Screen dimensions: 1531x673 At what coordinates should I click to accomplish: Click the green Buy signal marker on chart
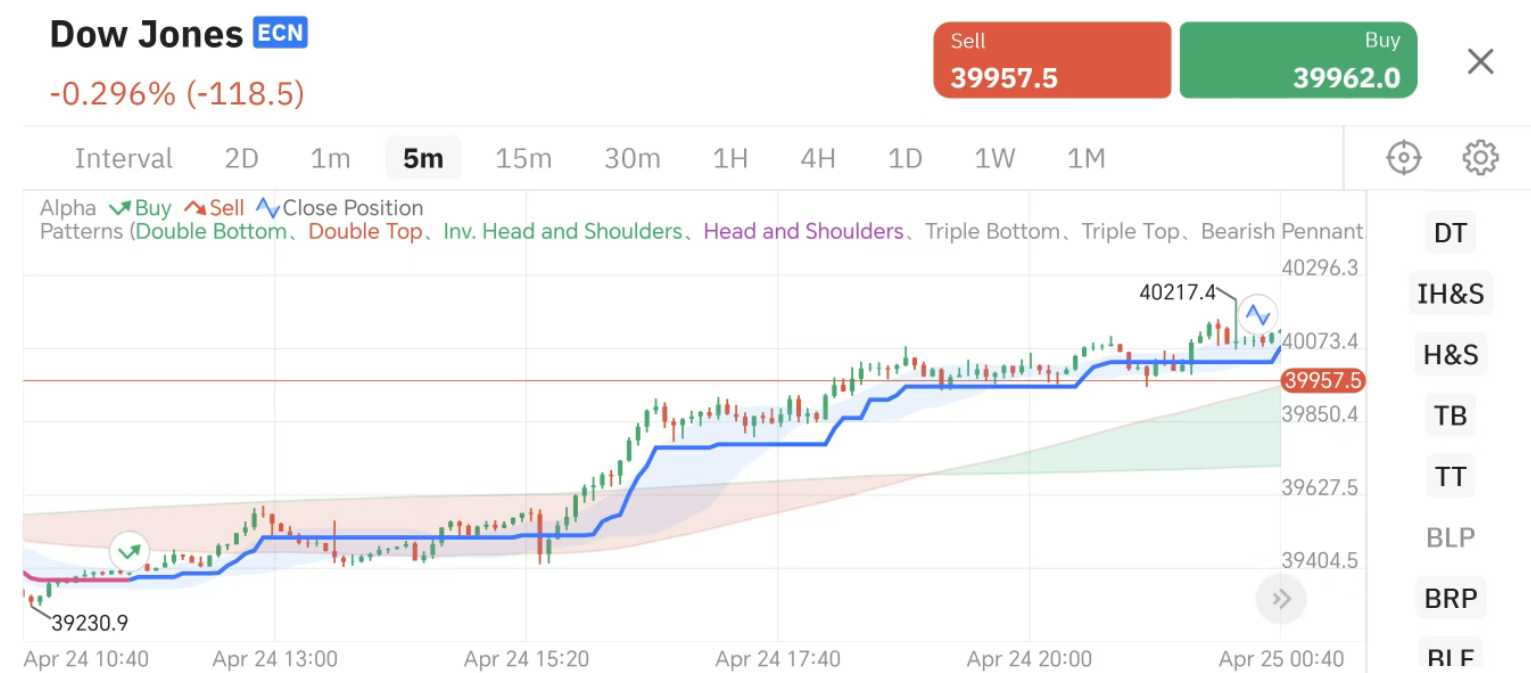(x=129, y=551)
